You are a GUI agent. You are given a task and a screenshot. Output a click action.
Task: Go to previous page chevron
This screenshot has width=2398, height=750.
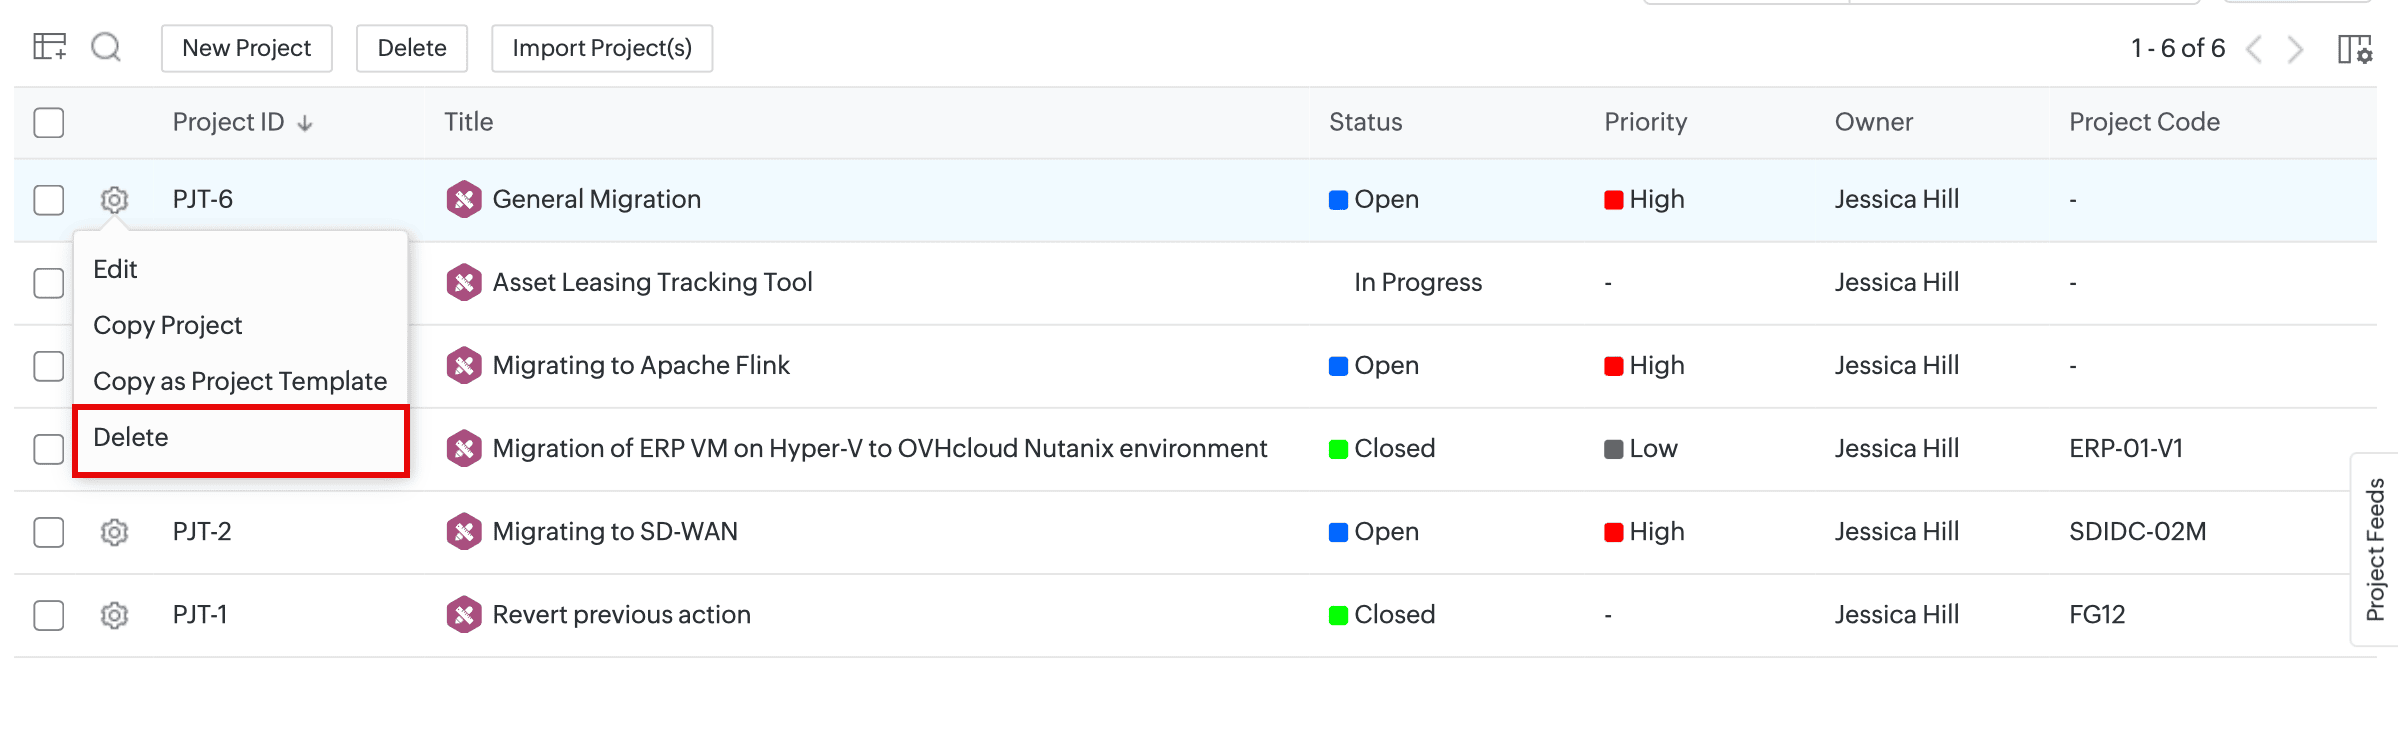(2254, 49)
